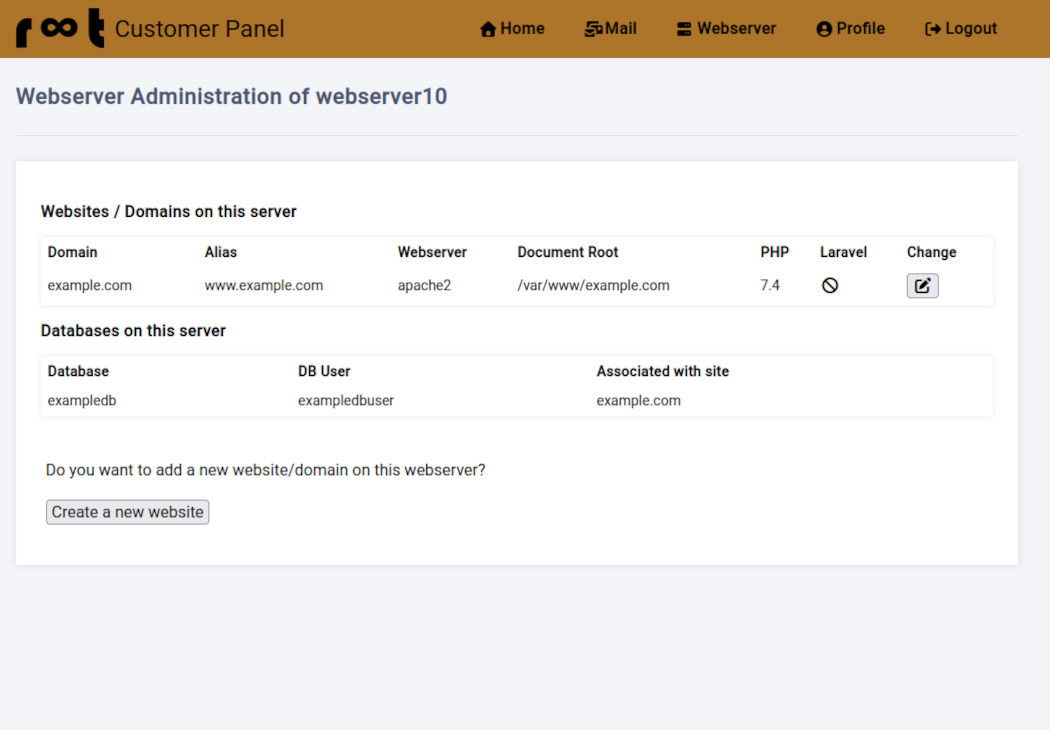1050x730 pixels.
Task: Select the www.example.com alias cell
Action: [x=264, y=286]
